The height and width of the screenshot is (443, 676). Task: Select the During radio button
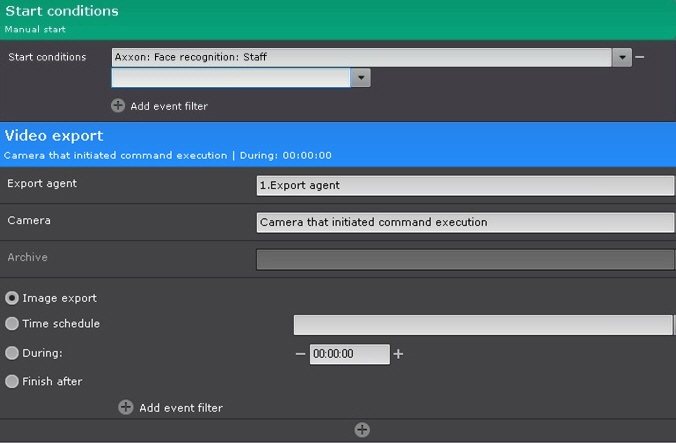pyautogui.click(x=12, y=353)
